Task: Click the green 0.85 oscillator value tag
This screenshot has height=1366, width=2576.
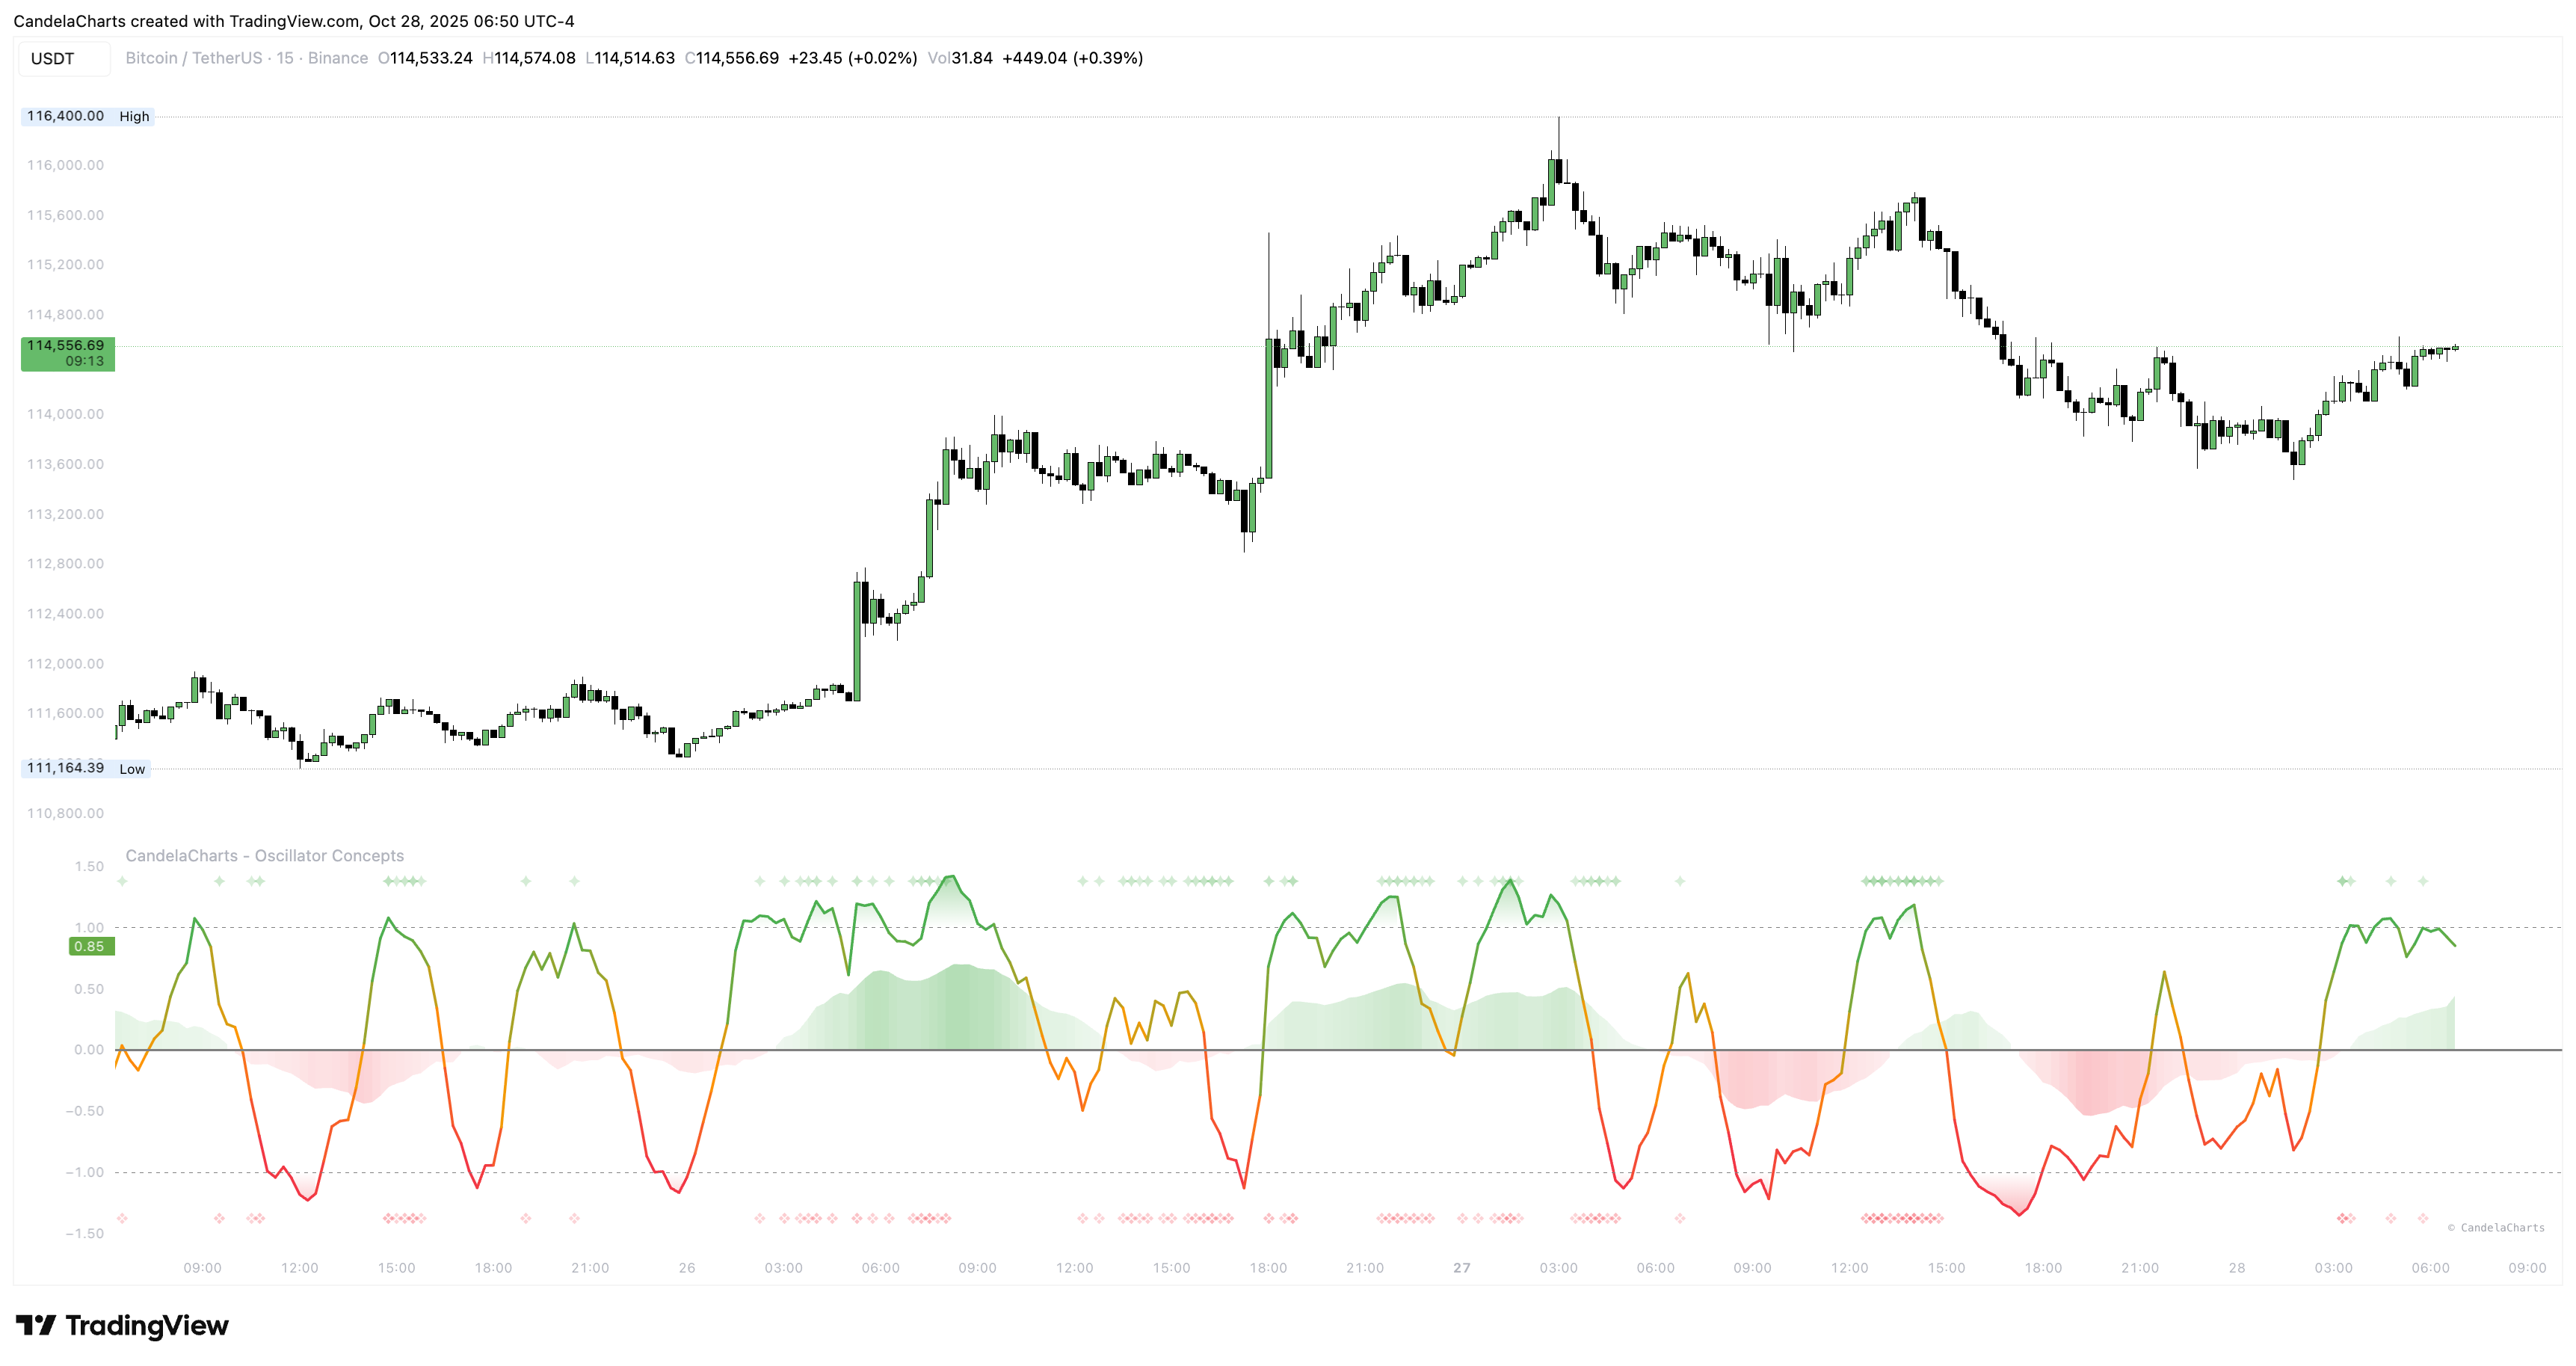Action: pyautogui.click(x=91, y=946)
